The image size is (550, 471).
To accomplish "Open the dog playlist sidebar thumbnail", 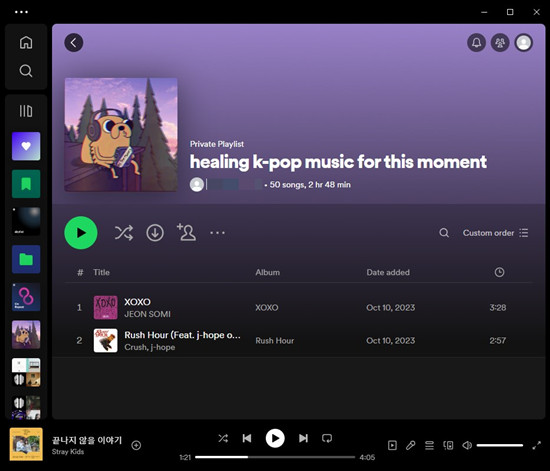I will [x=26, y=335].
